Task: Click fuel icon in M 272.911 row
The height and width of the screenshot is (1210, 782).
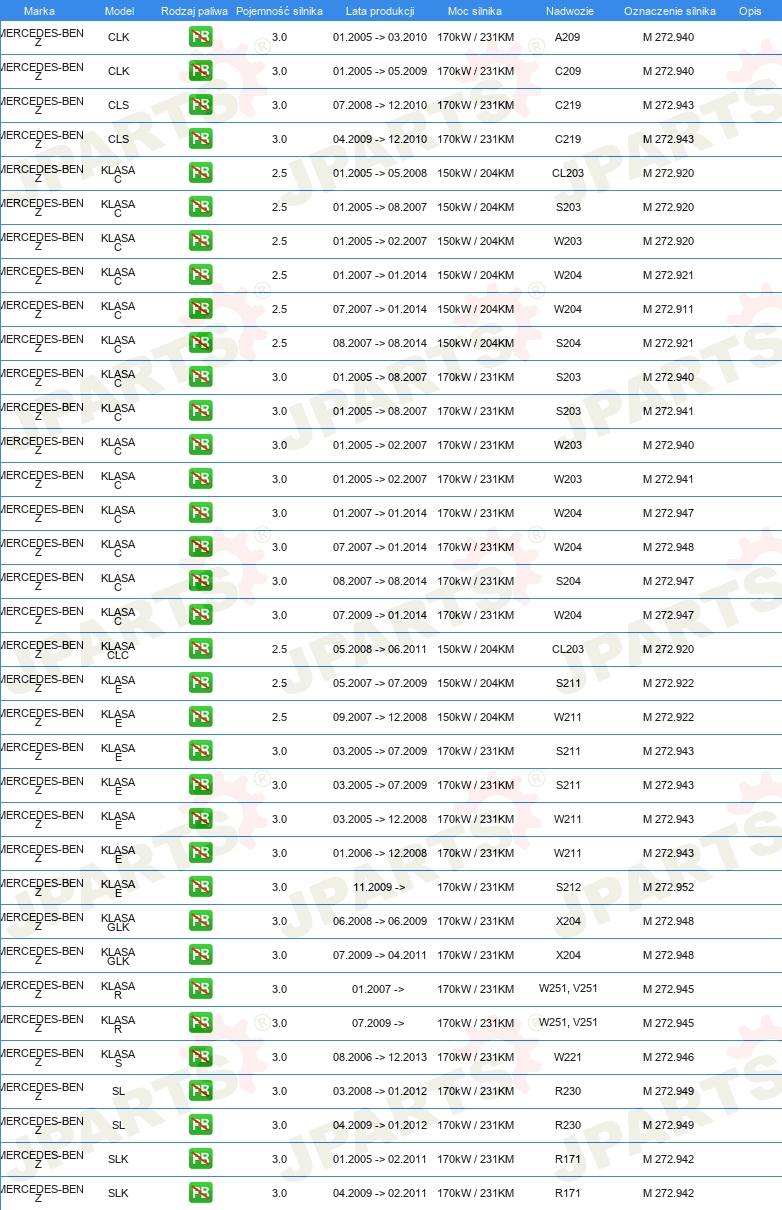Action: pyautogui.click(x=200, y=310)
